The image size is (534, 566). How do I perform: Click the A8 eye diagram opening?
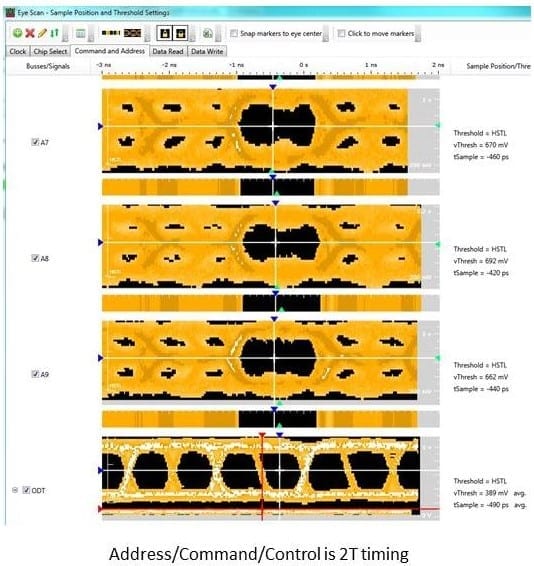(x=281, y=243)
